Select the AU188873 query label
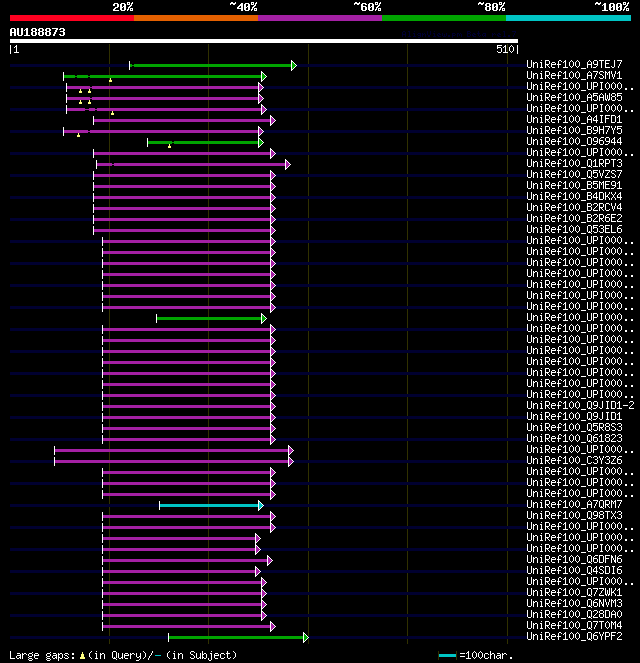The height and width of the screenshot is (663, 640). tap(38, 33)
